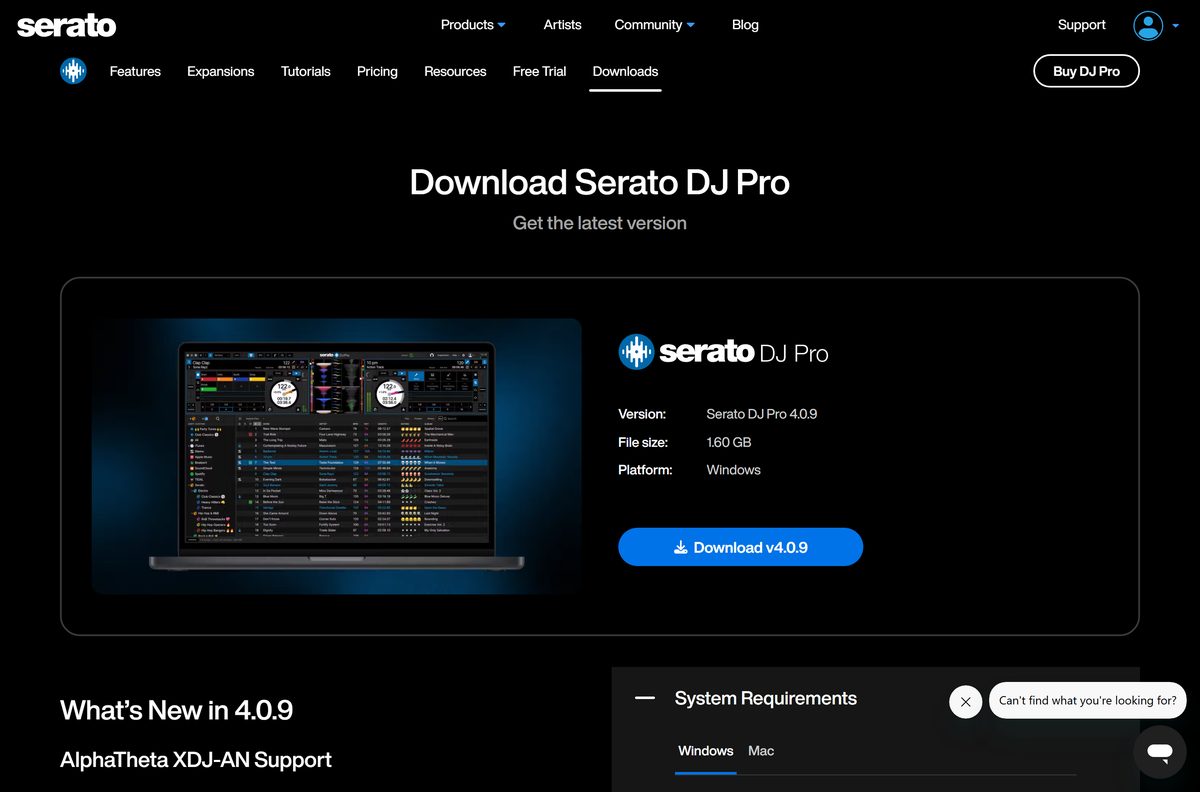Open the Free Trial tab
The height and width of the screenshot is (792, 1200).
pos(539,71)
